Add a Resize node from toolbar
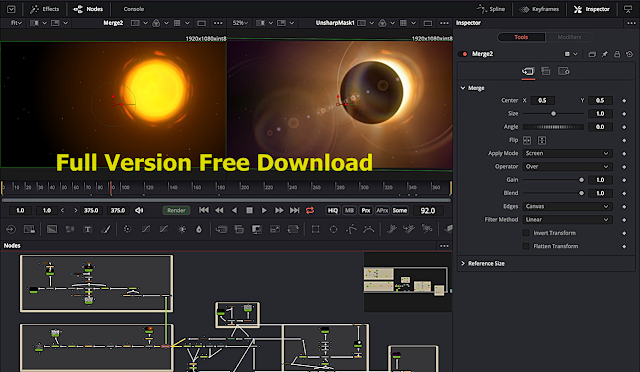Screen dimensions: 640x372 tap(275, 229)
